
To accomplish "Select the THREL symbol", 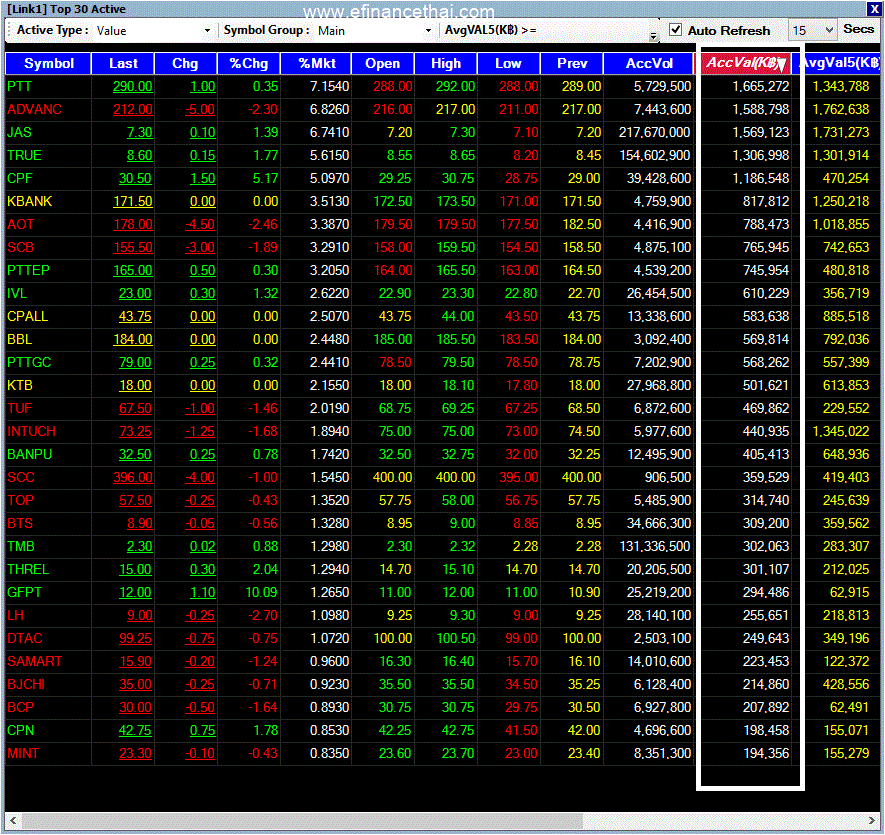I will (x=28, y=570).
